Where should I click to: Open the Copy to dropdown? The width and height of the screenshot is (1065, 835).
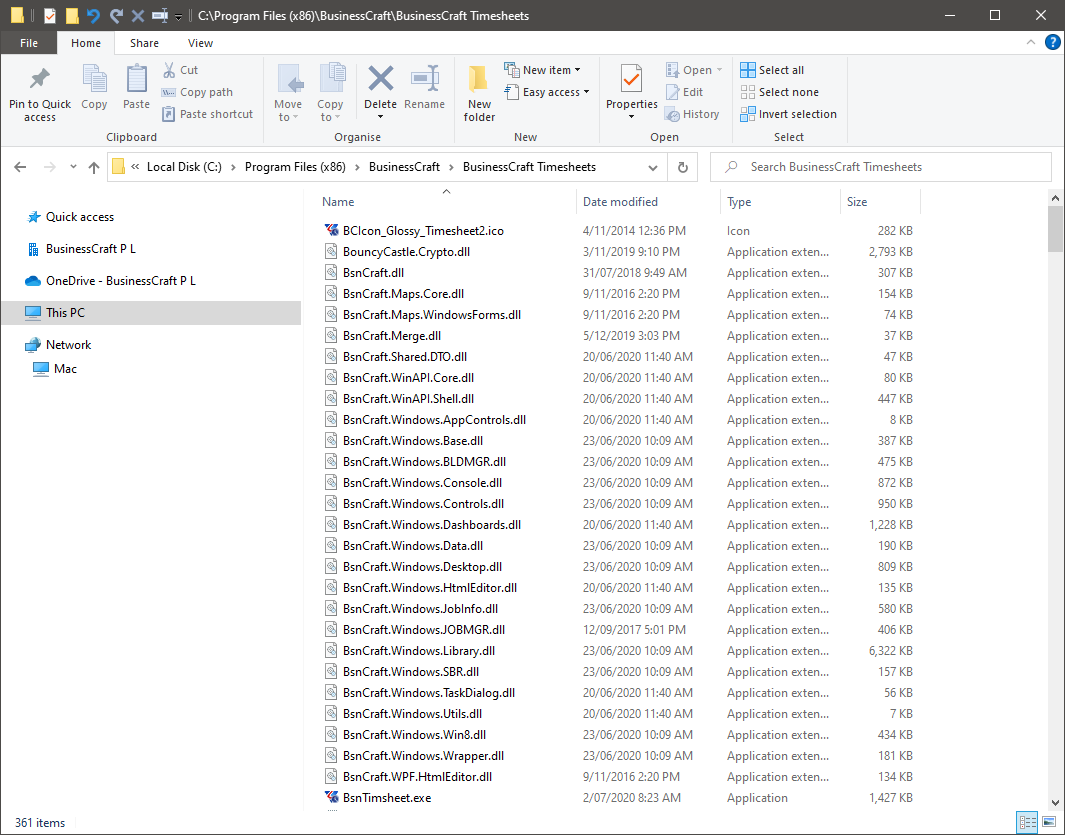coord(330,94)
